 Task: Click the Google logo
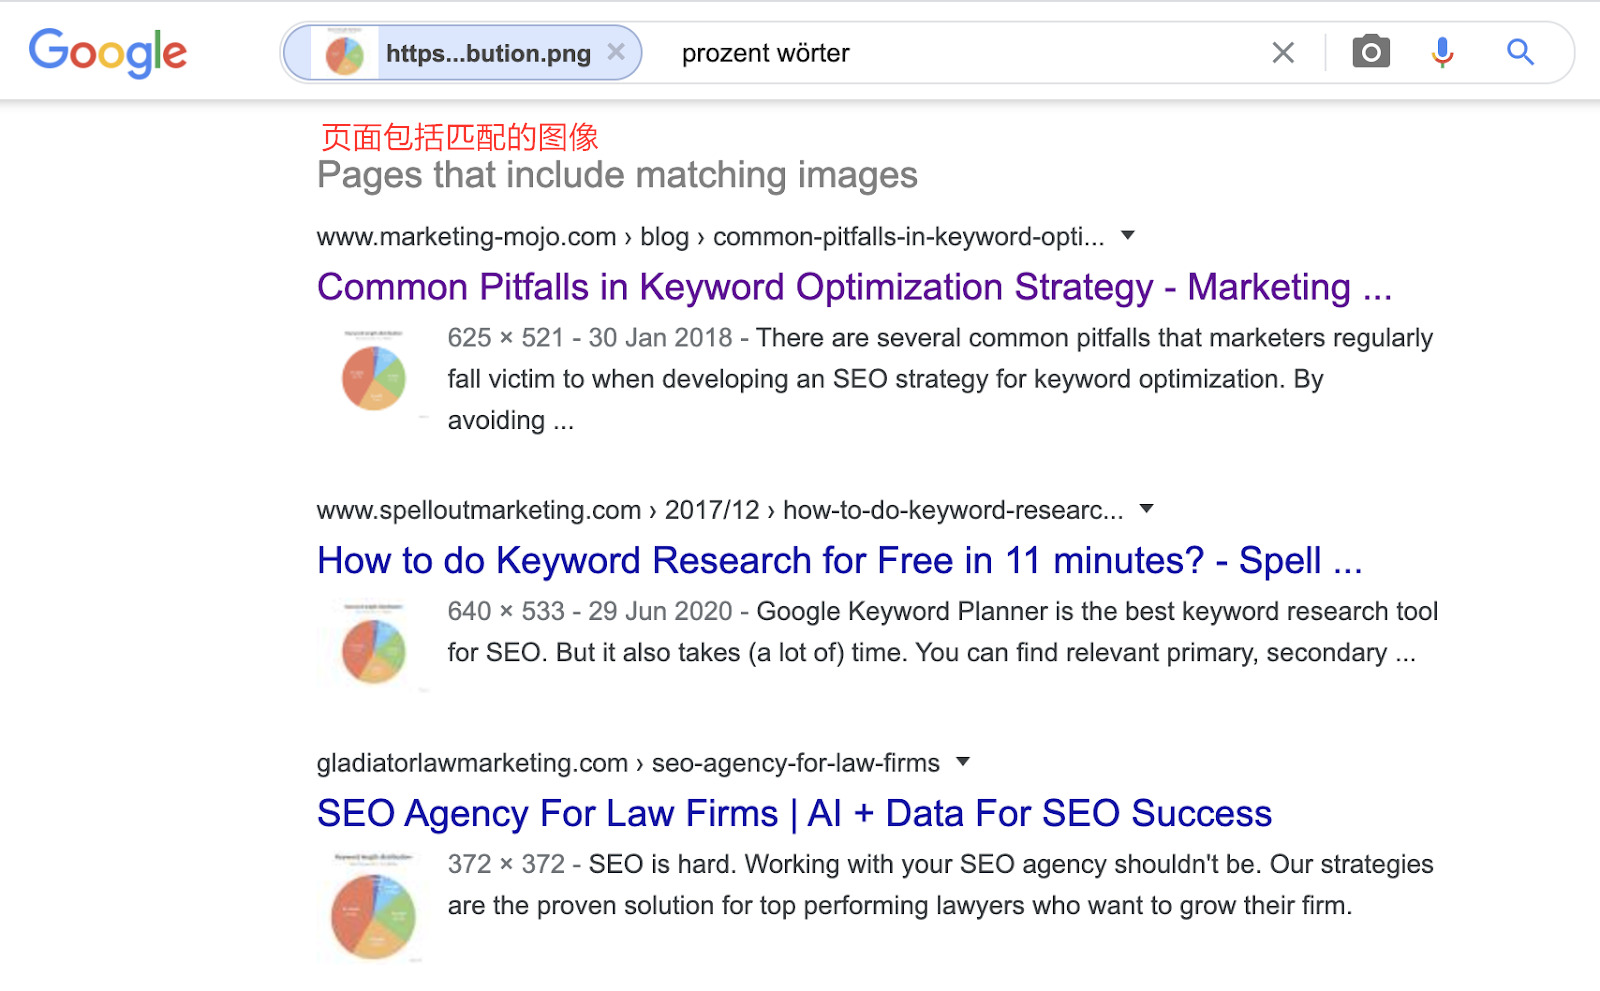tap(108, 53)
